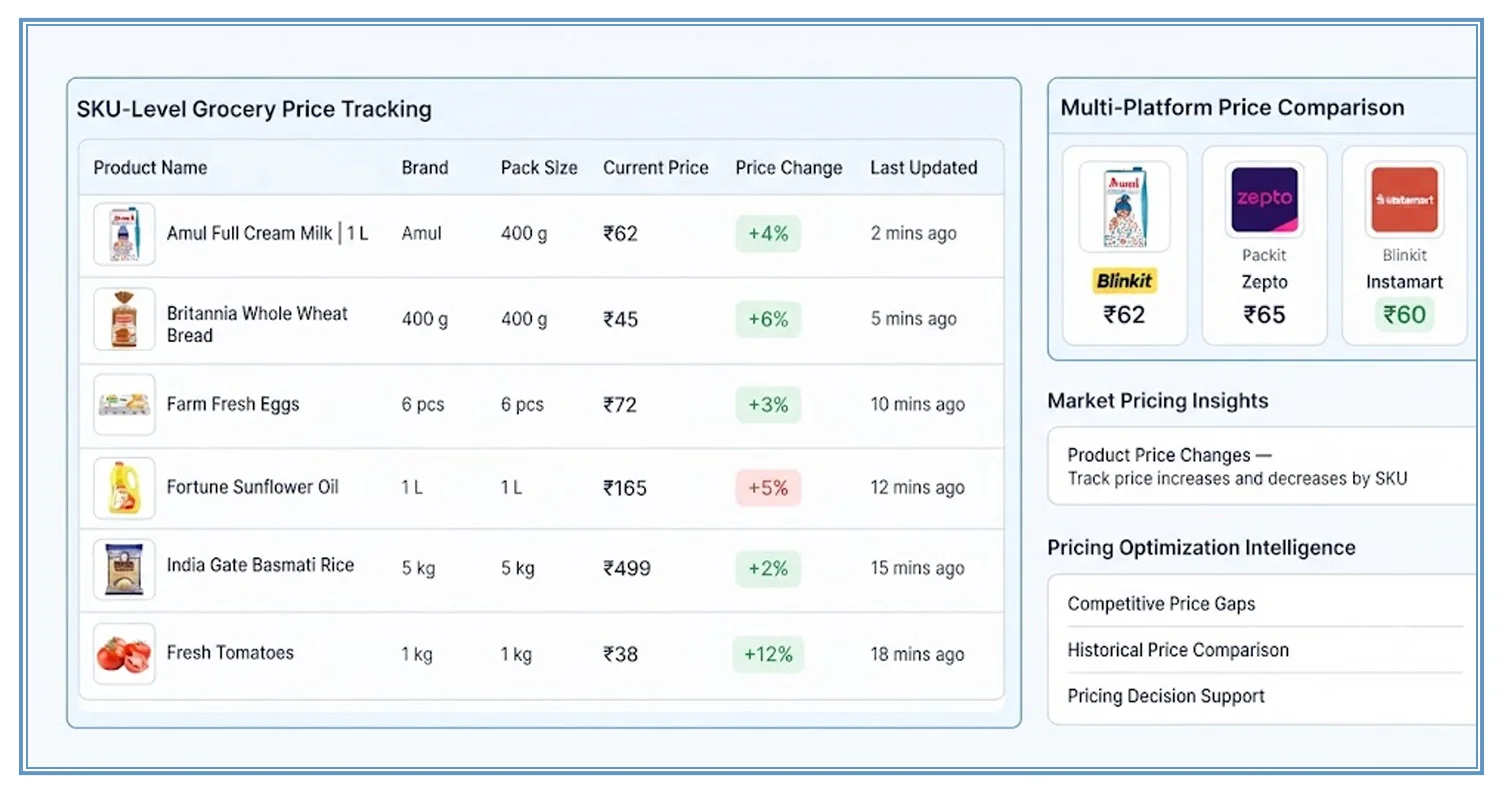This screenshot has height=793, width=1503.
Task: Sort by the Product Name column header
Action: 150,167
